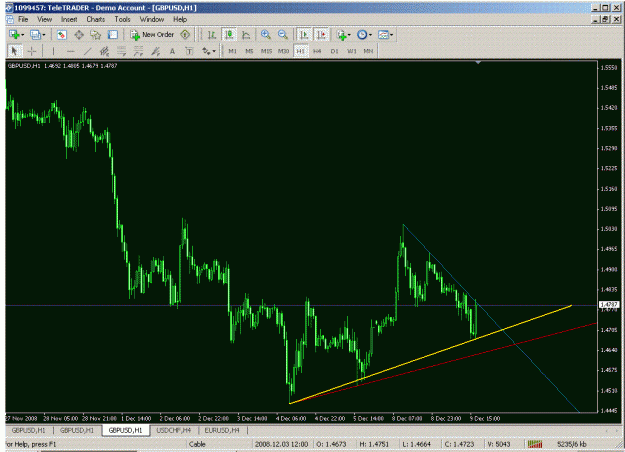The height and width of the screenshot is (452, 625).
Task: Click the current price label 1.4787 on the price scale
Action: pos(609,305)
